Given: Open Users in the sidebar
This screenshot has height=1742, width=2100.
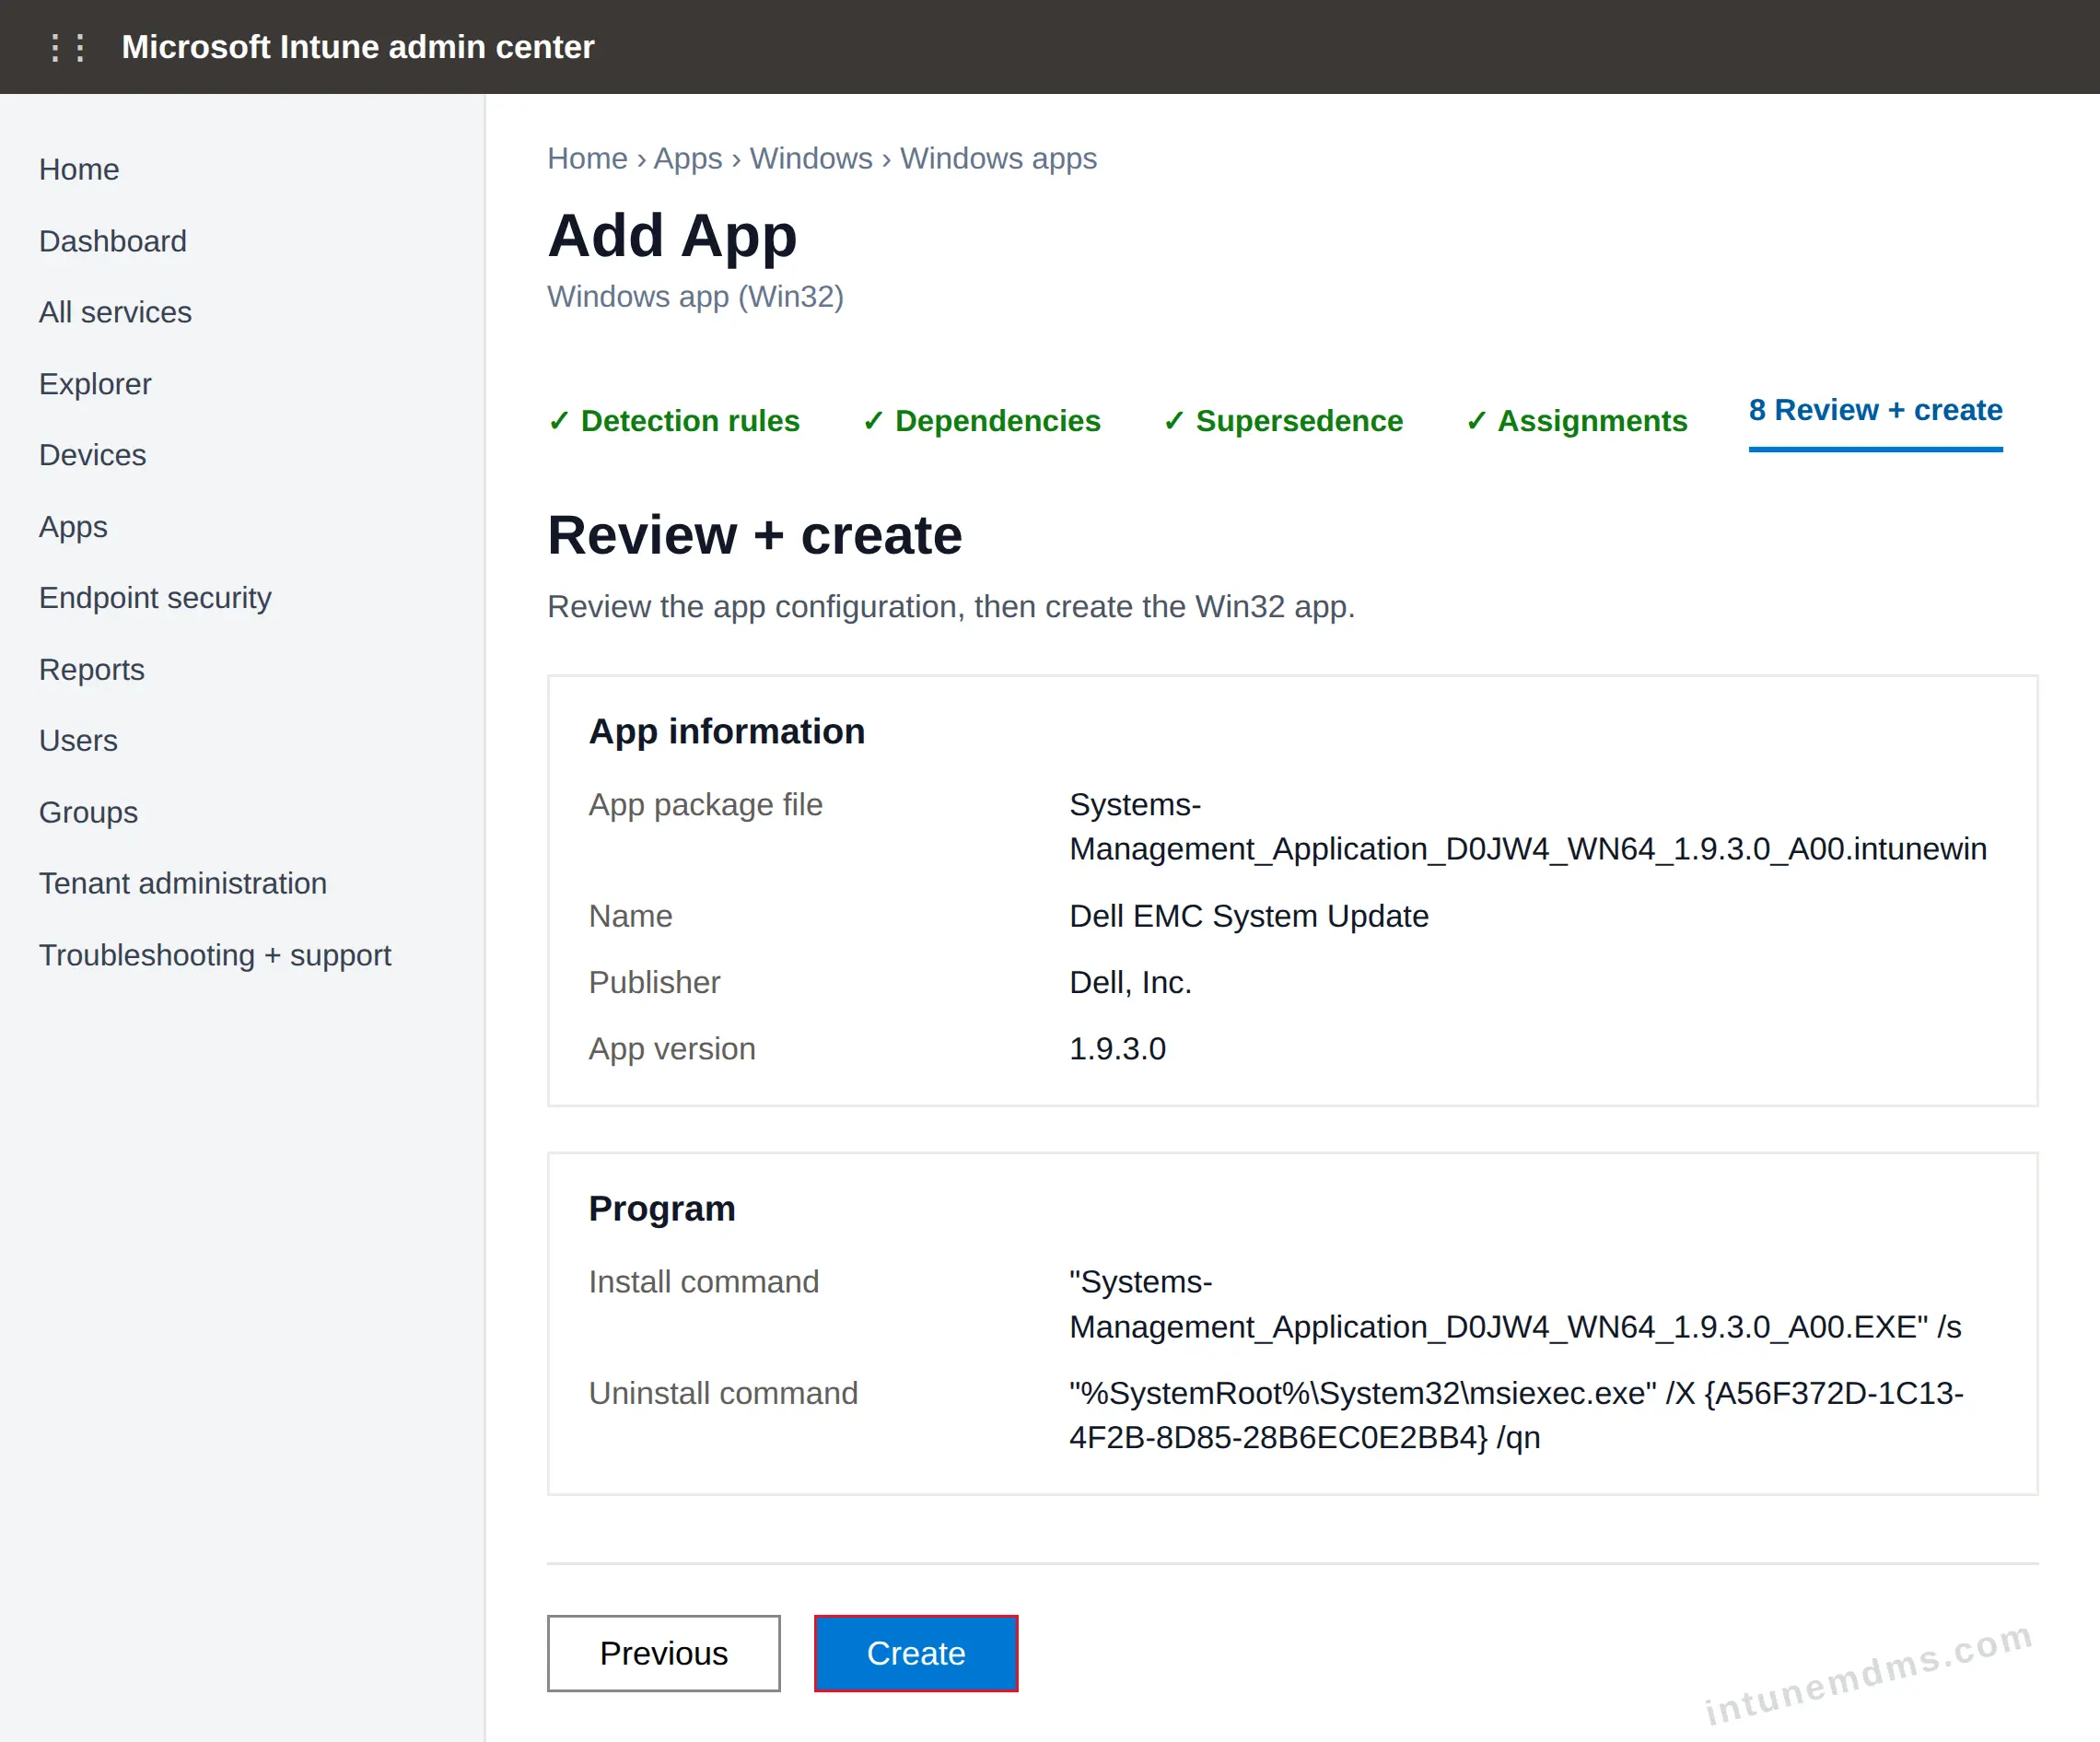Looking at the screenshot, I should tap(78, 741).
